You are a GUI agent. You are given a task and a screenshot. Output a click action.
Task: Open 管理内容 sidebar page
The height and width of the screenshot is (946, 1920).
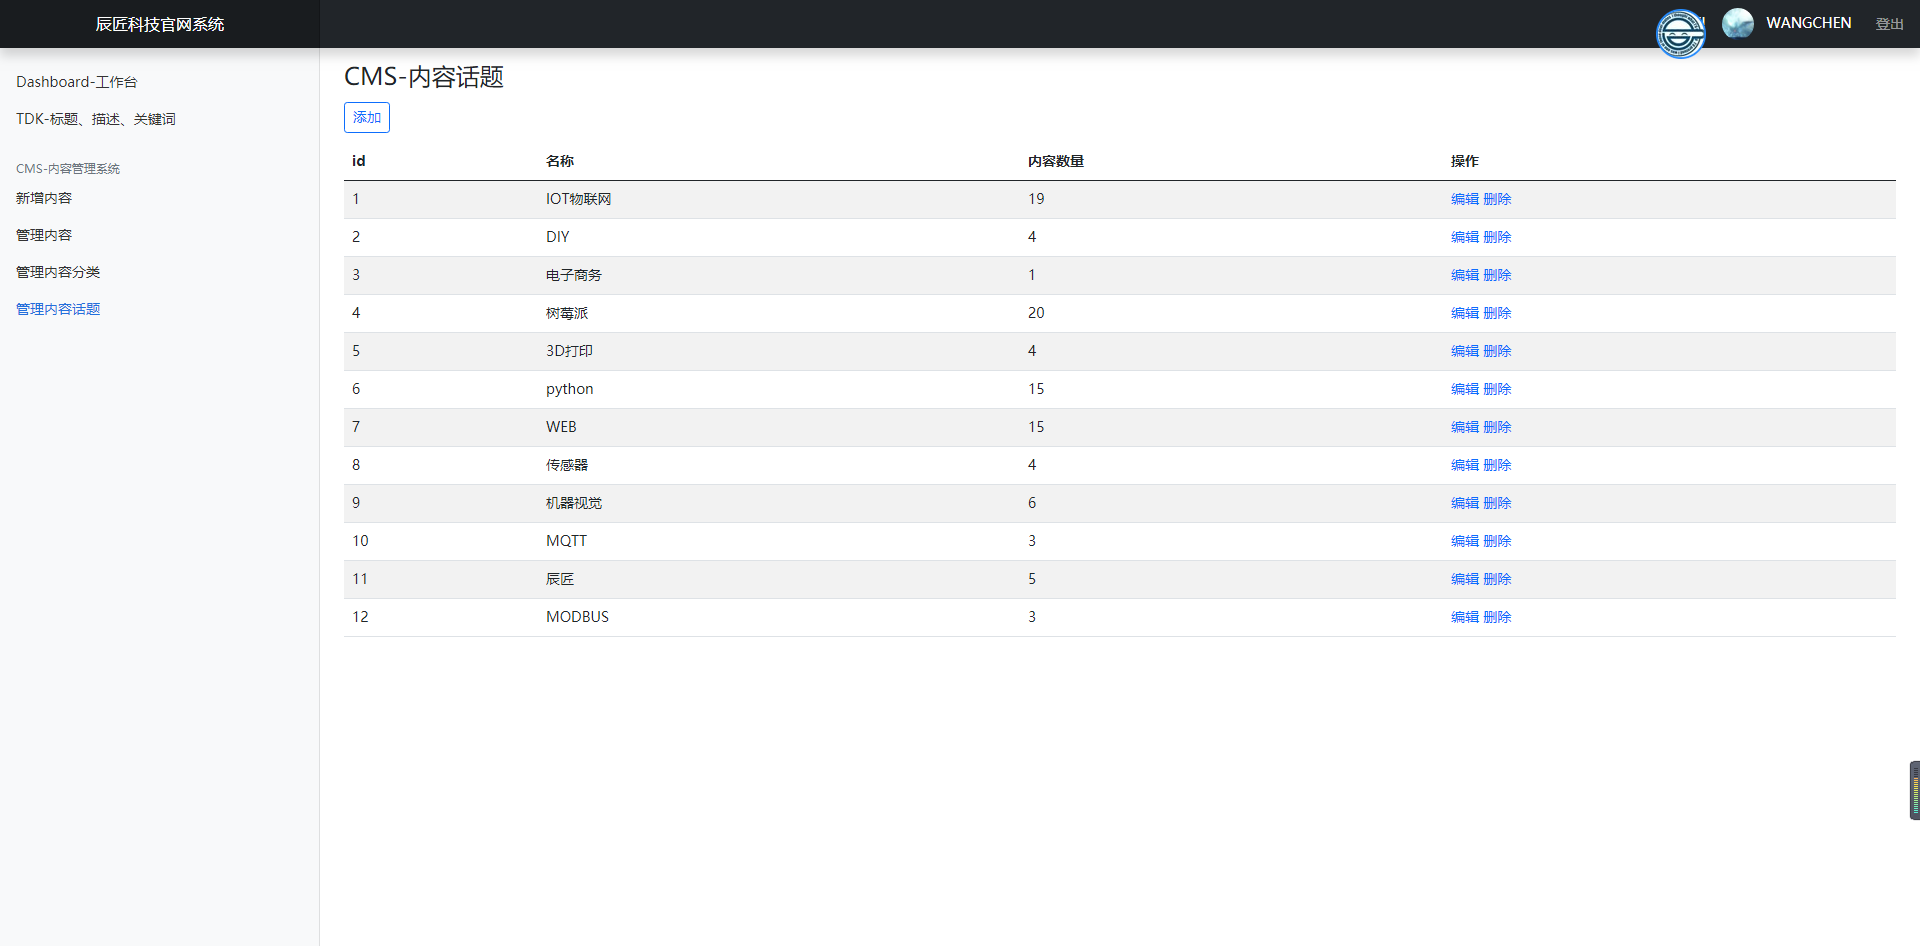[x=44, y=235]
